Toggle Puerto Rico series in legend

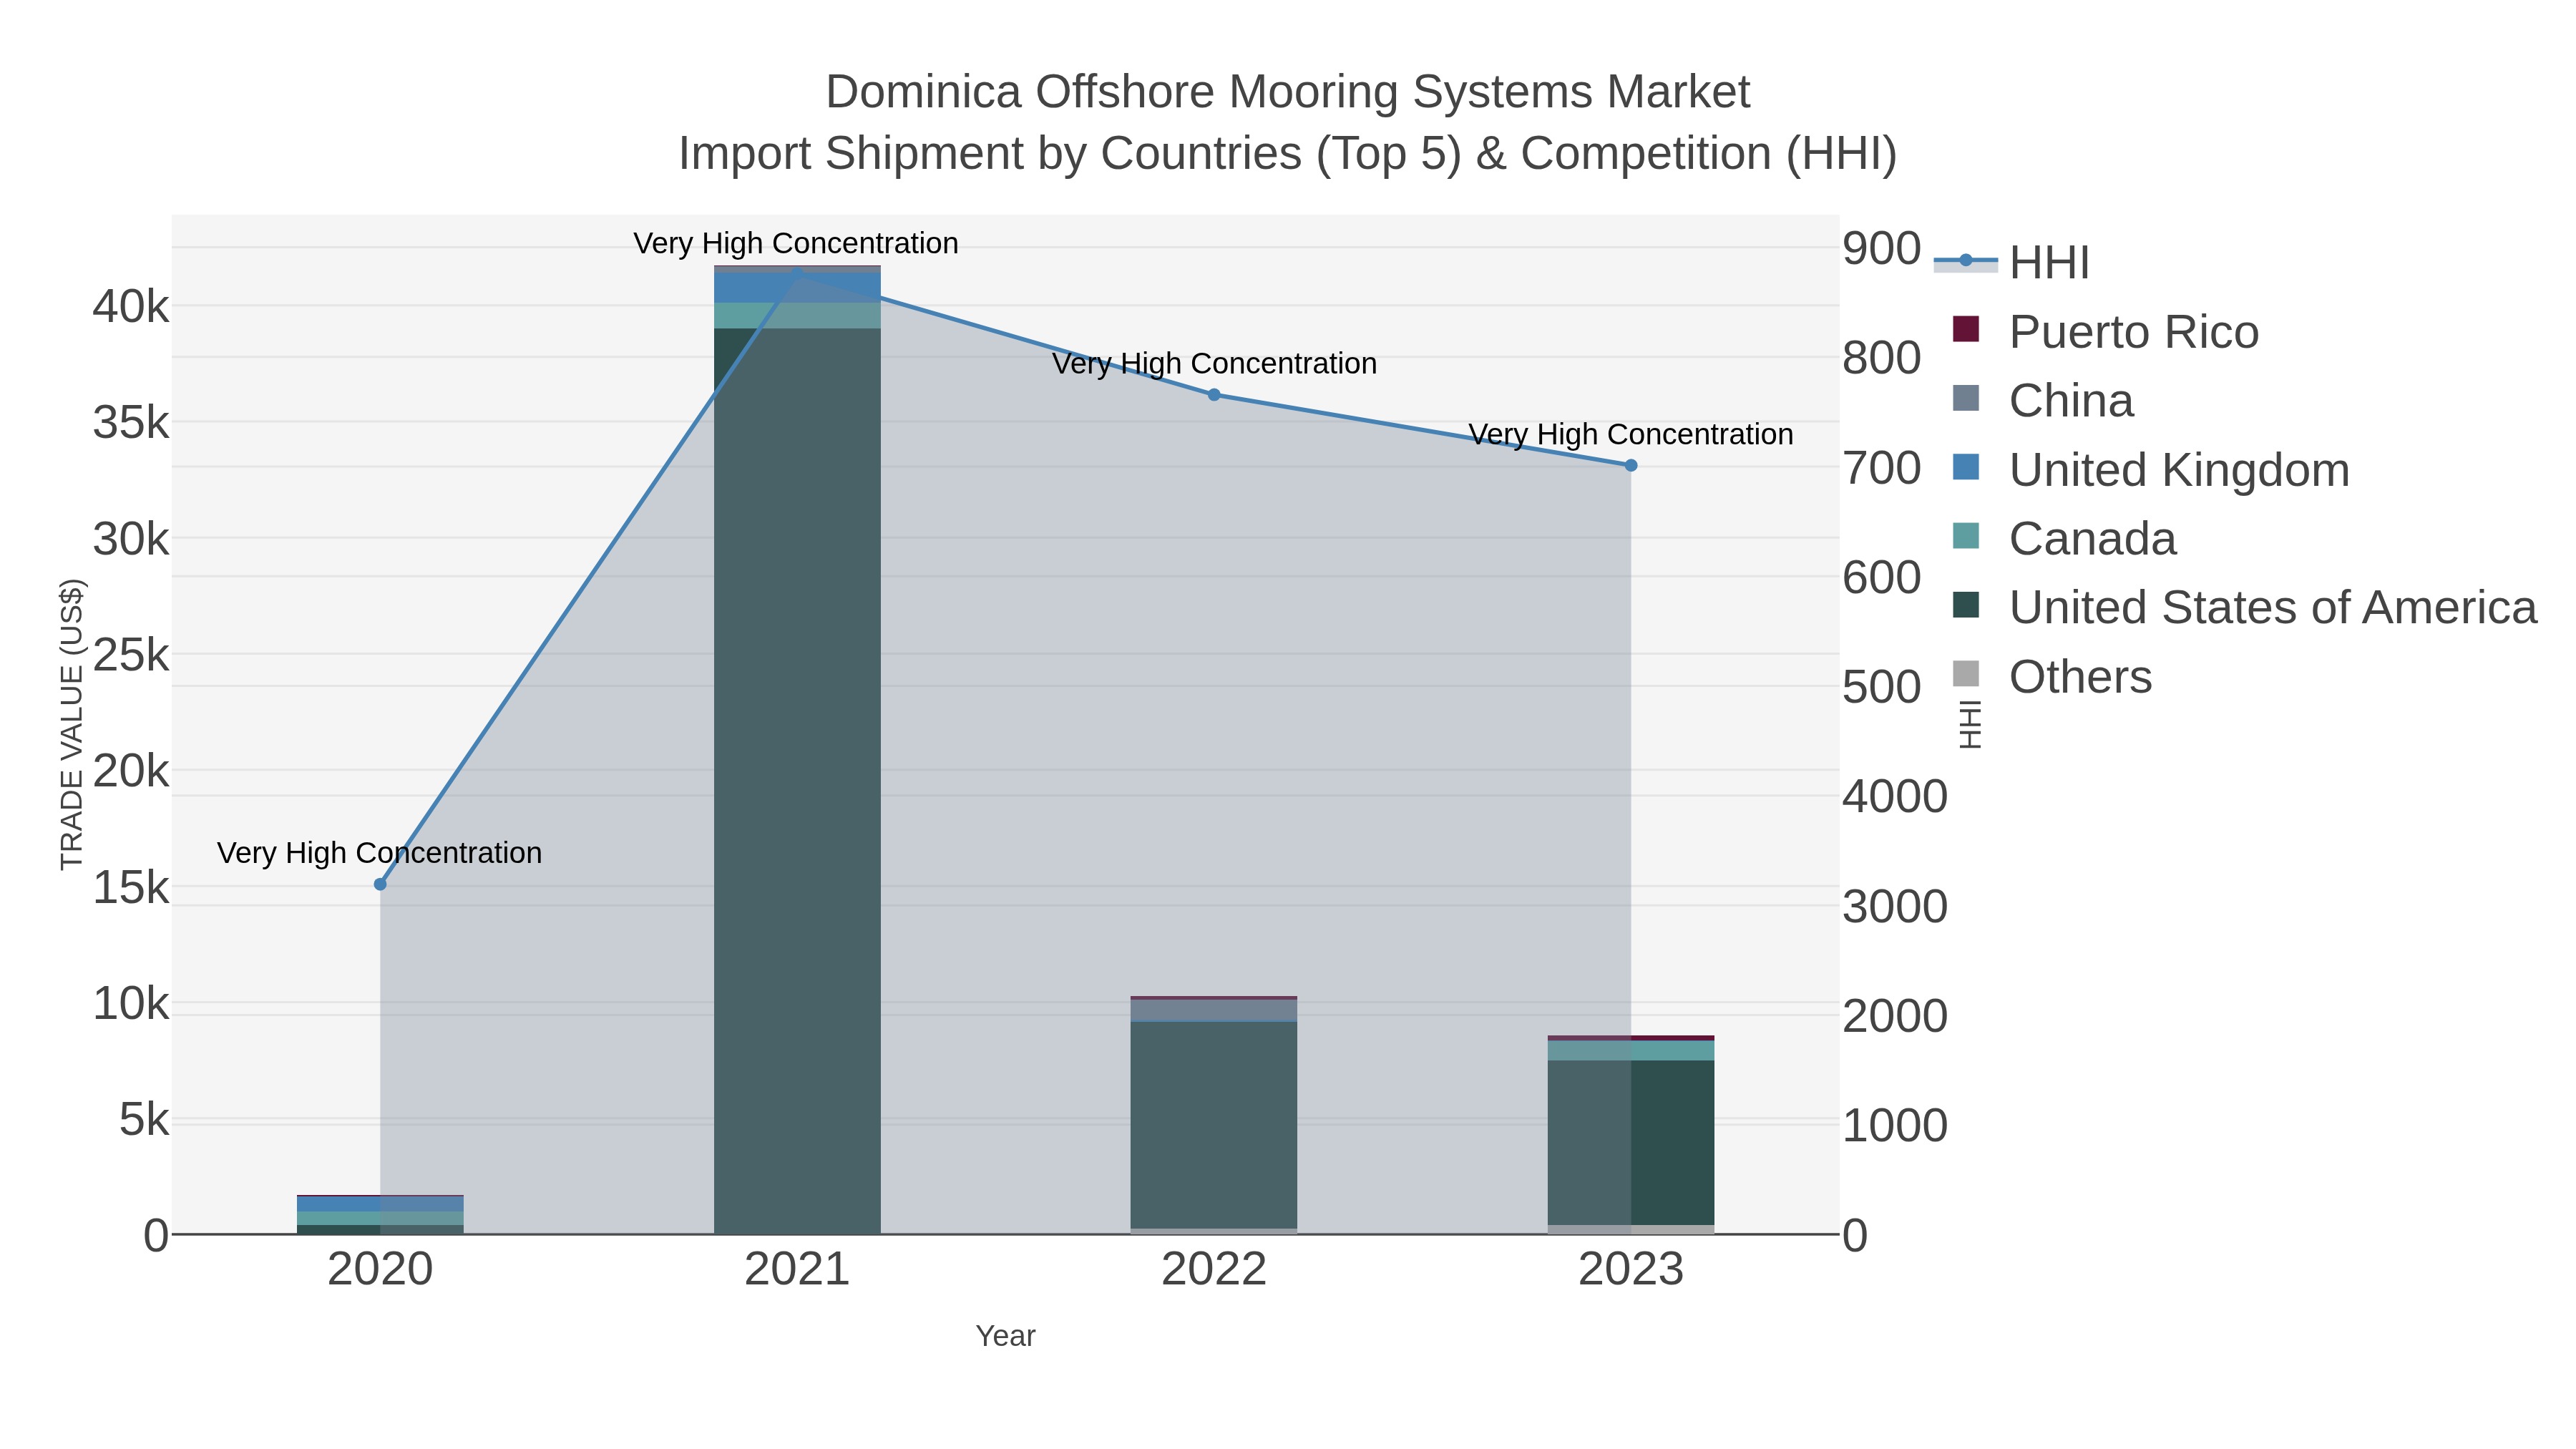click(2105, 331)
